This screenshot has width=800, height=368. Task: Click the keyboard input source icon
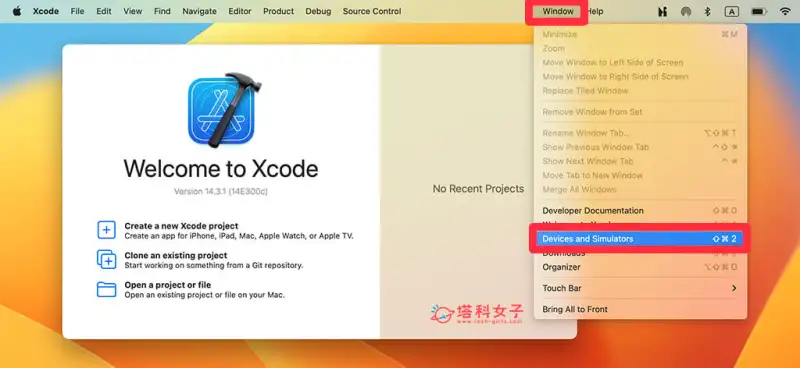[732, 11]
